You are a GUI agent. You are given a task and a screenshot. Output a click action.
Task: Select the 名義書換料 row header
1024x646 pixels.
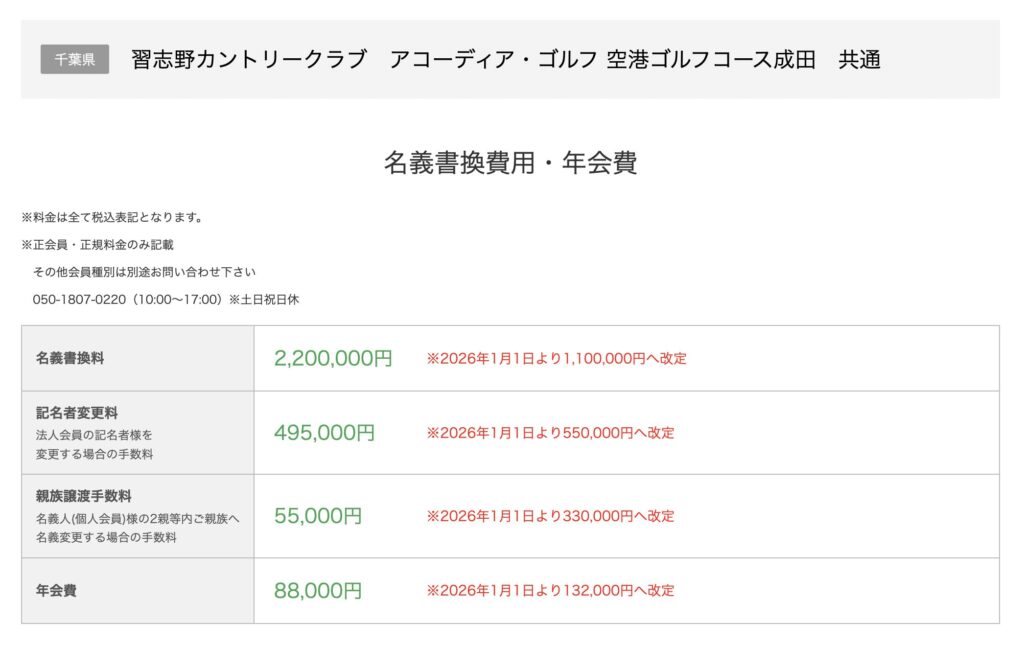[70, 358]
